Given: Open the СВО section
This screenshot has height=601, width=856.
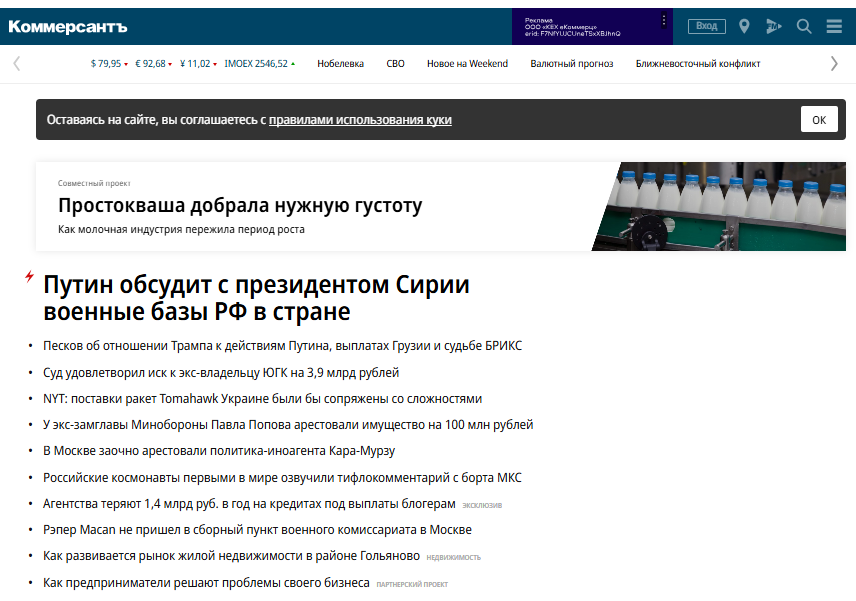Looking at the screenshot, I should tap(395, 62).
